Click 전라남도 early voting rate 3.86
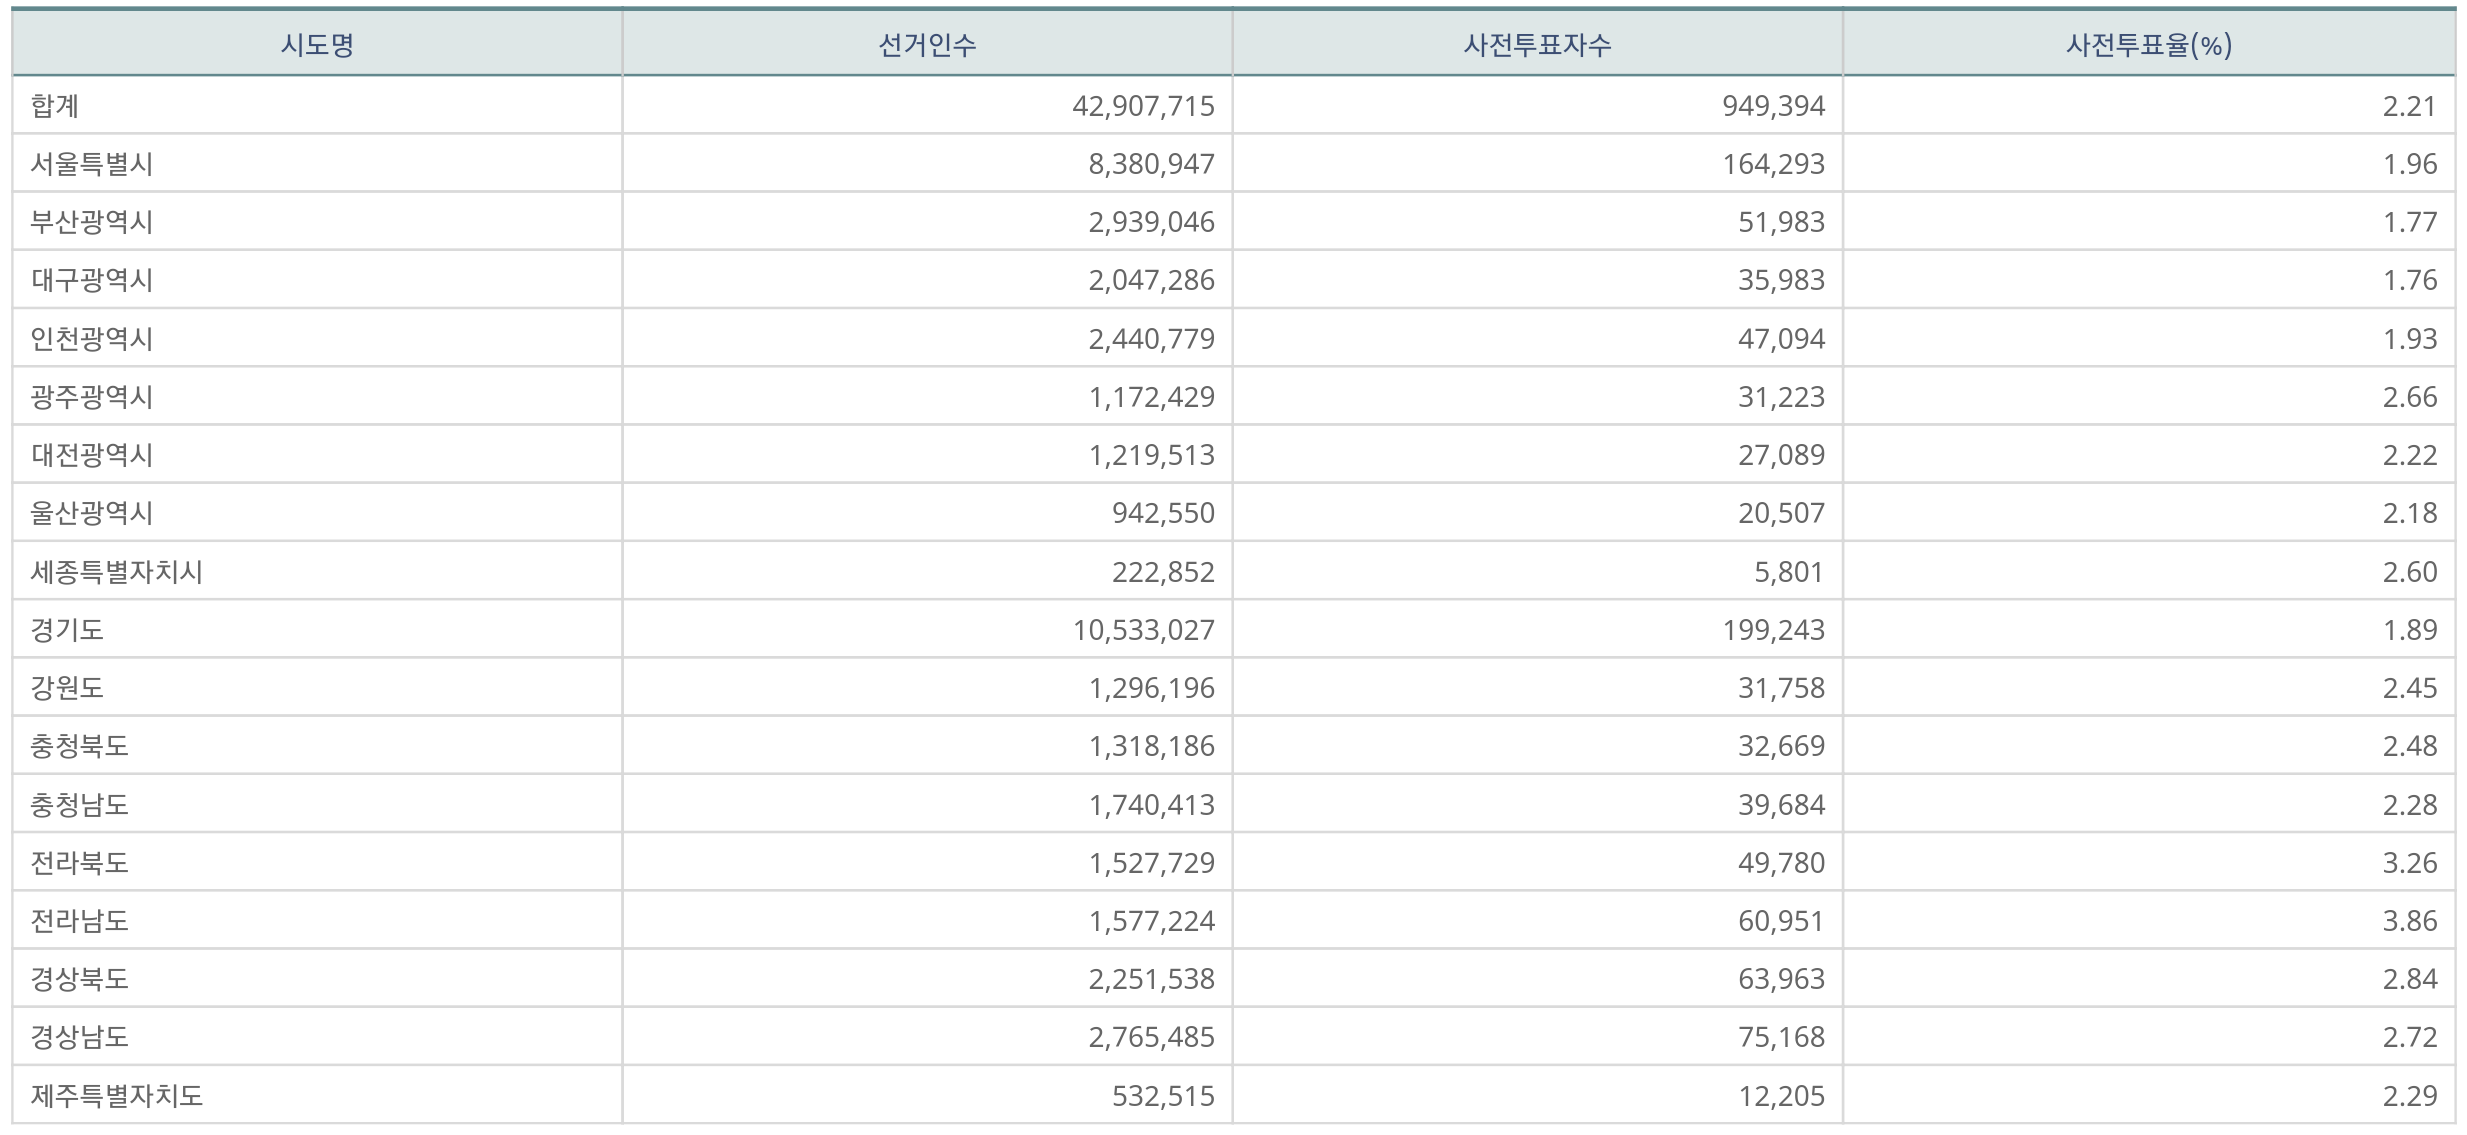 (2409, 921)
